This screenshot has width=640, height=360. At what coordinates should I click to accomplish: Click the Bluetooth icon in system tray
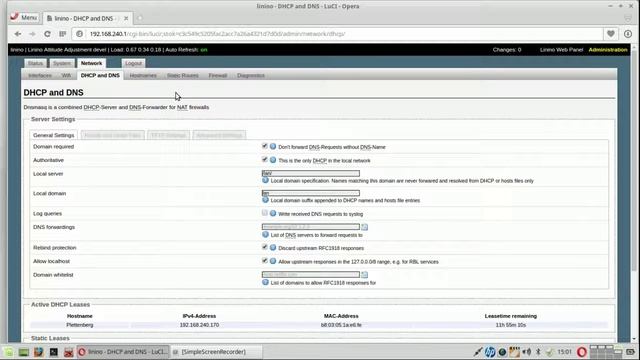point(538,352)
